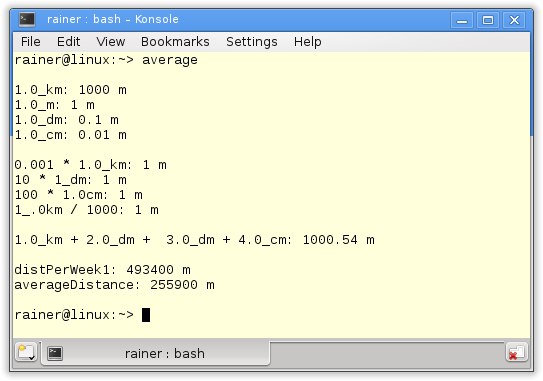The height and width of the screenshot is (381, 543).
Task: Click the '1_.0km / 1000: 1 m' line
Action: click(x=87, y=210)
